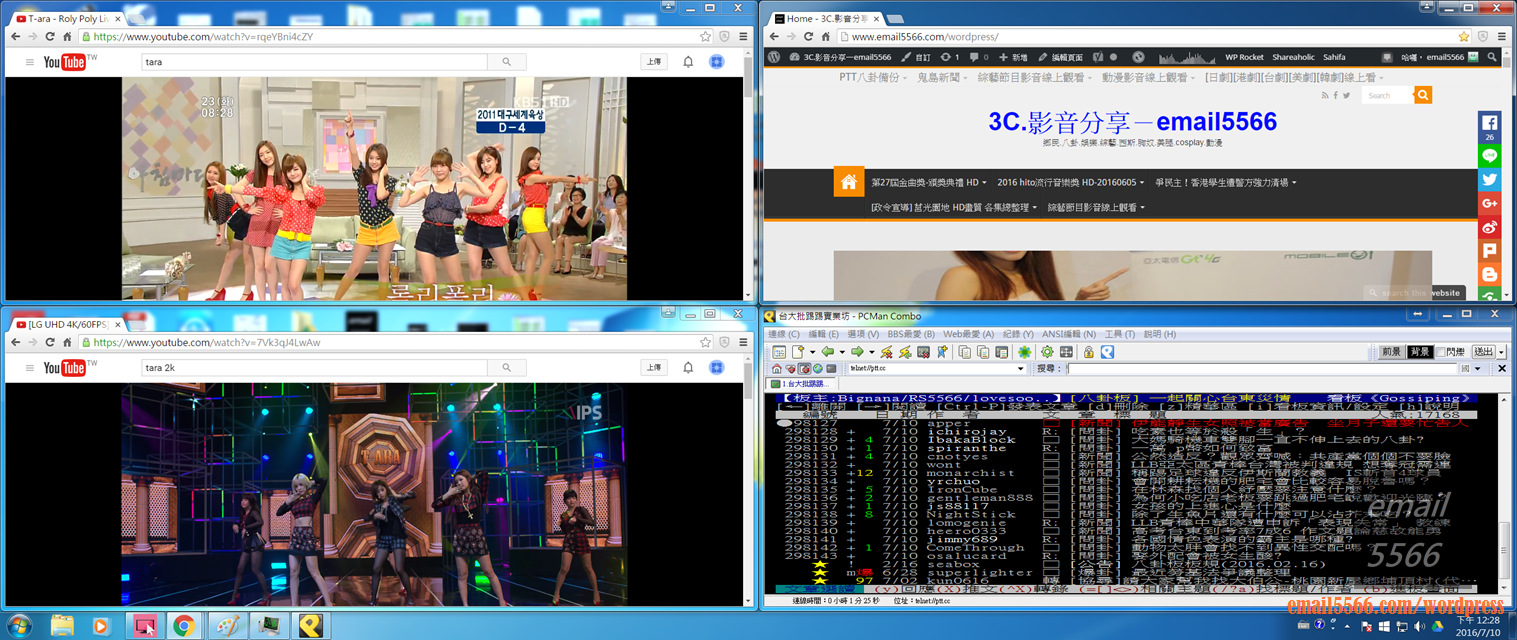The width and height of the screenshot is (1517, 640).
Task: Click the orange home icon on the 3C site
Action: pos(848,182)
